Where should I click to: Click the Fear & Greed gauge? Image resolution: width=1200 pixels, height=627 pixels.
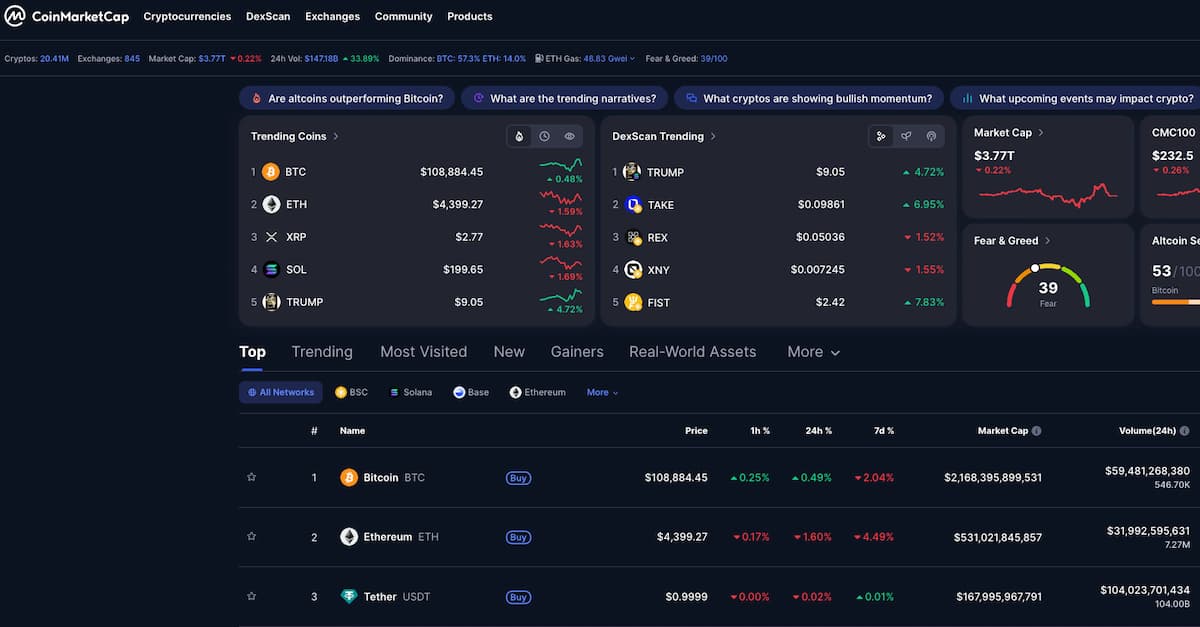(1048, 286)
